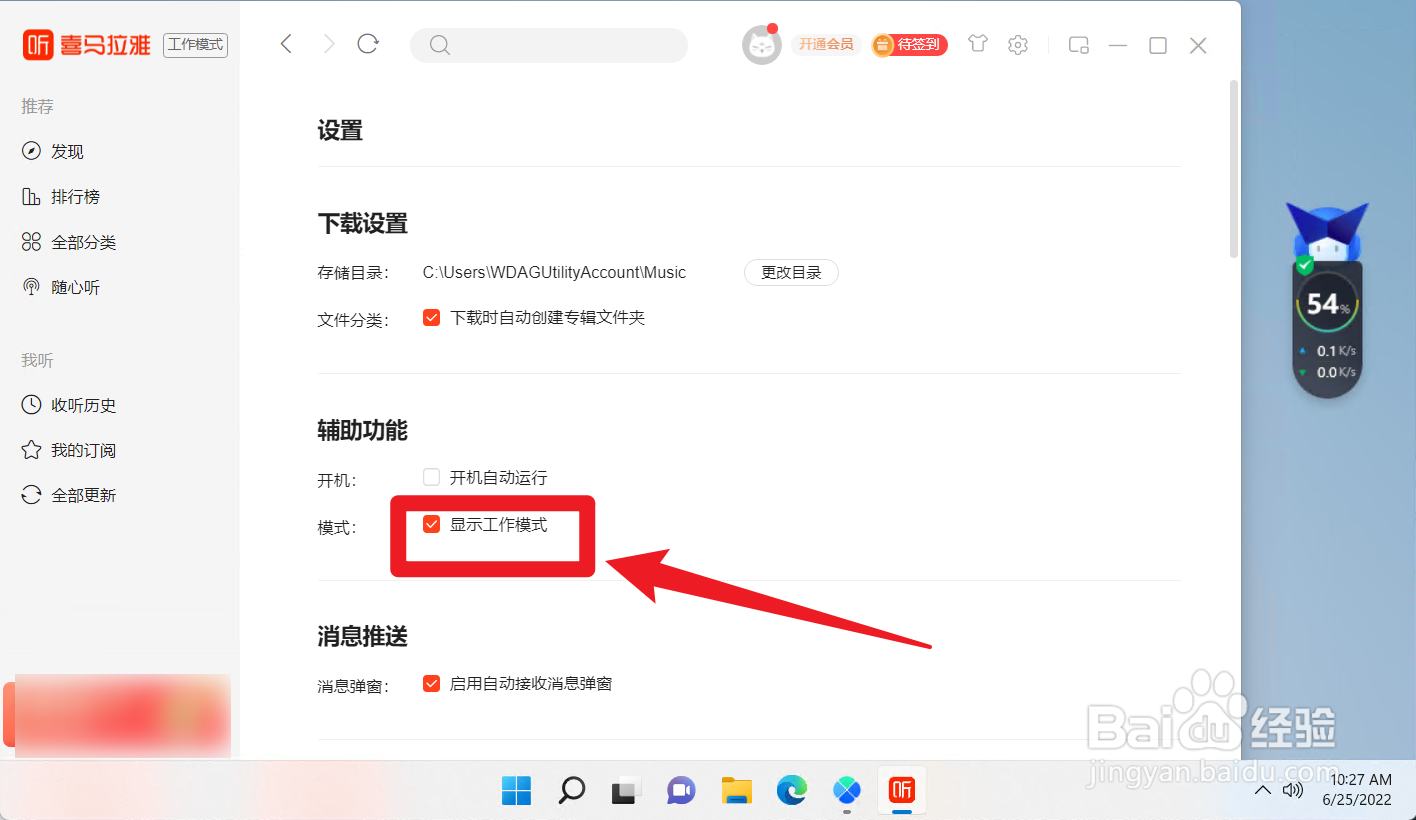Uncheck 下载时自动创建专辑文件夹
This screenshot has width=1416, height=820.
point(431,317)
